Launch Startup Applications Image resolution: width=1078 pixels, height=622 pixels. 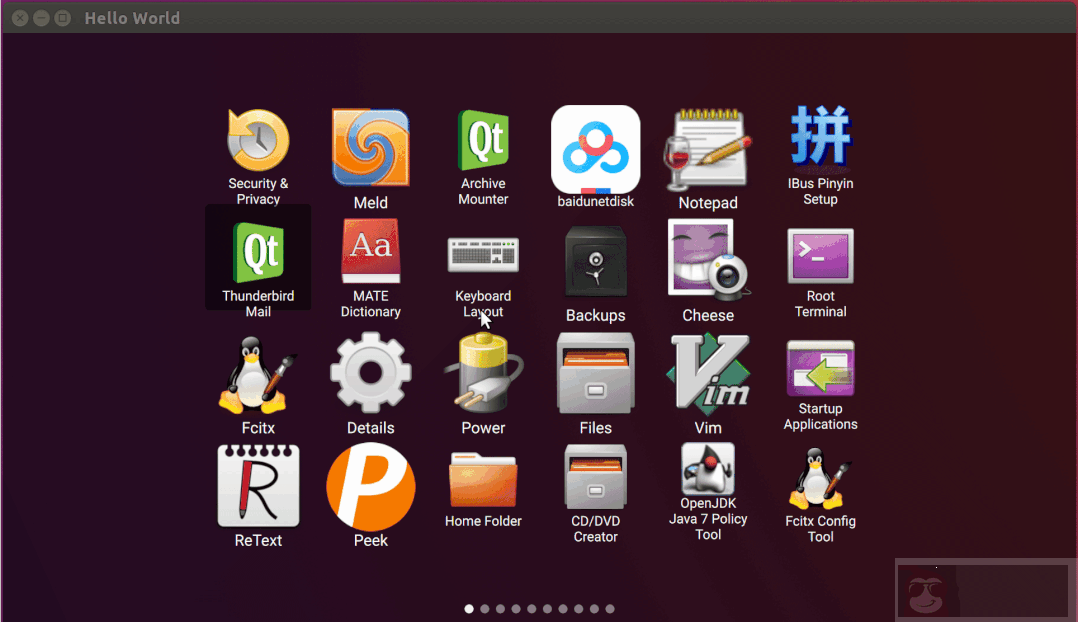click(820, 371)
